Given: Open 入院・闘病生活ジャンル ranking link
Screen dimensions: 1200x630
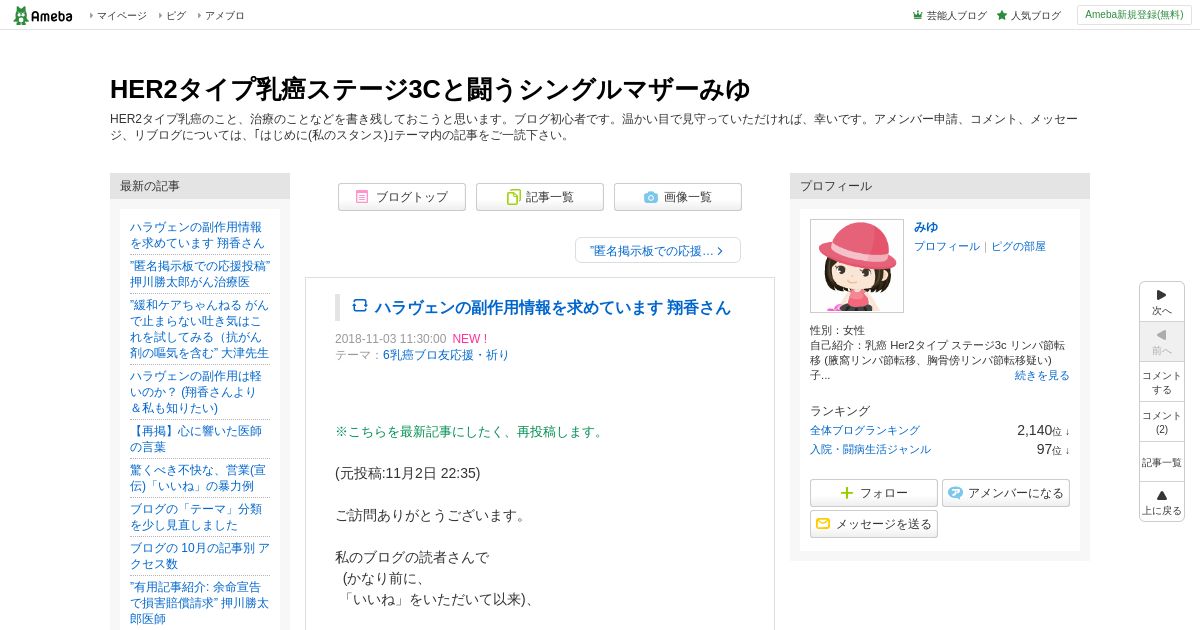Looking at the screenshot, I should click(x=870, y=449).
